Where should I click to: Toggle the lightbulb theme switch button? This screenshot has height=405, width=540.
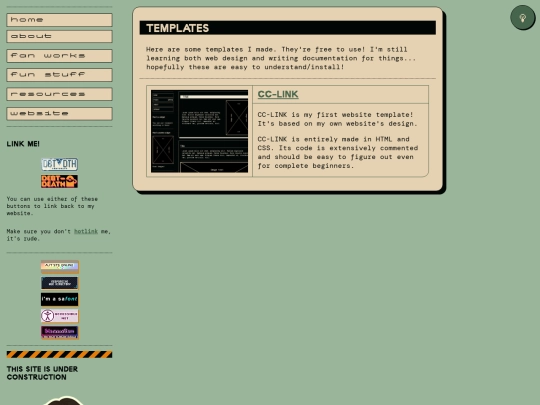(522, 18)
